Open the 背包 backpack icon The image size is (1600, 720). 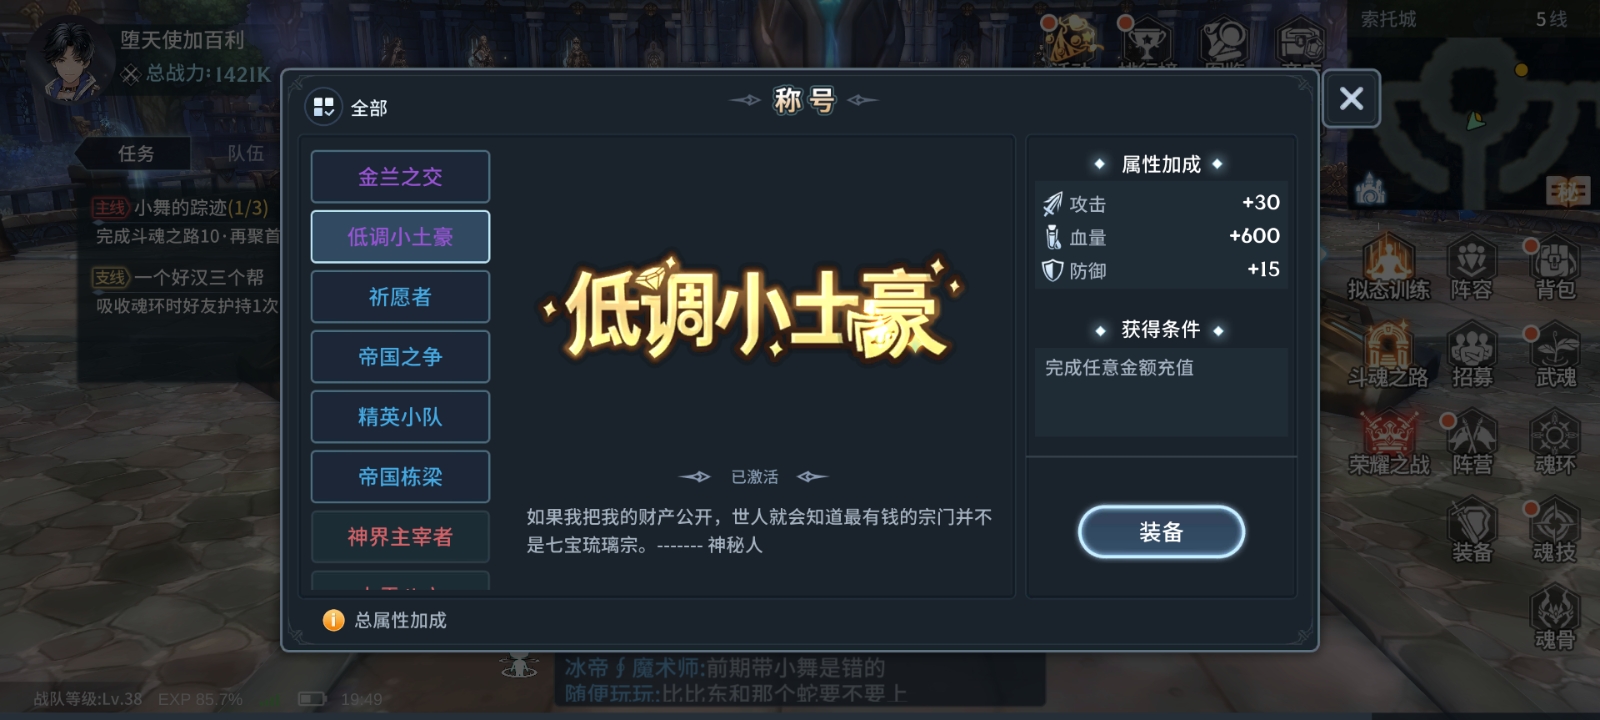click(x=1555, y=268)
